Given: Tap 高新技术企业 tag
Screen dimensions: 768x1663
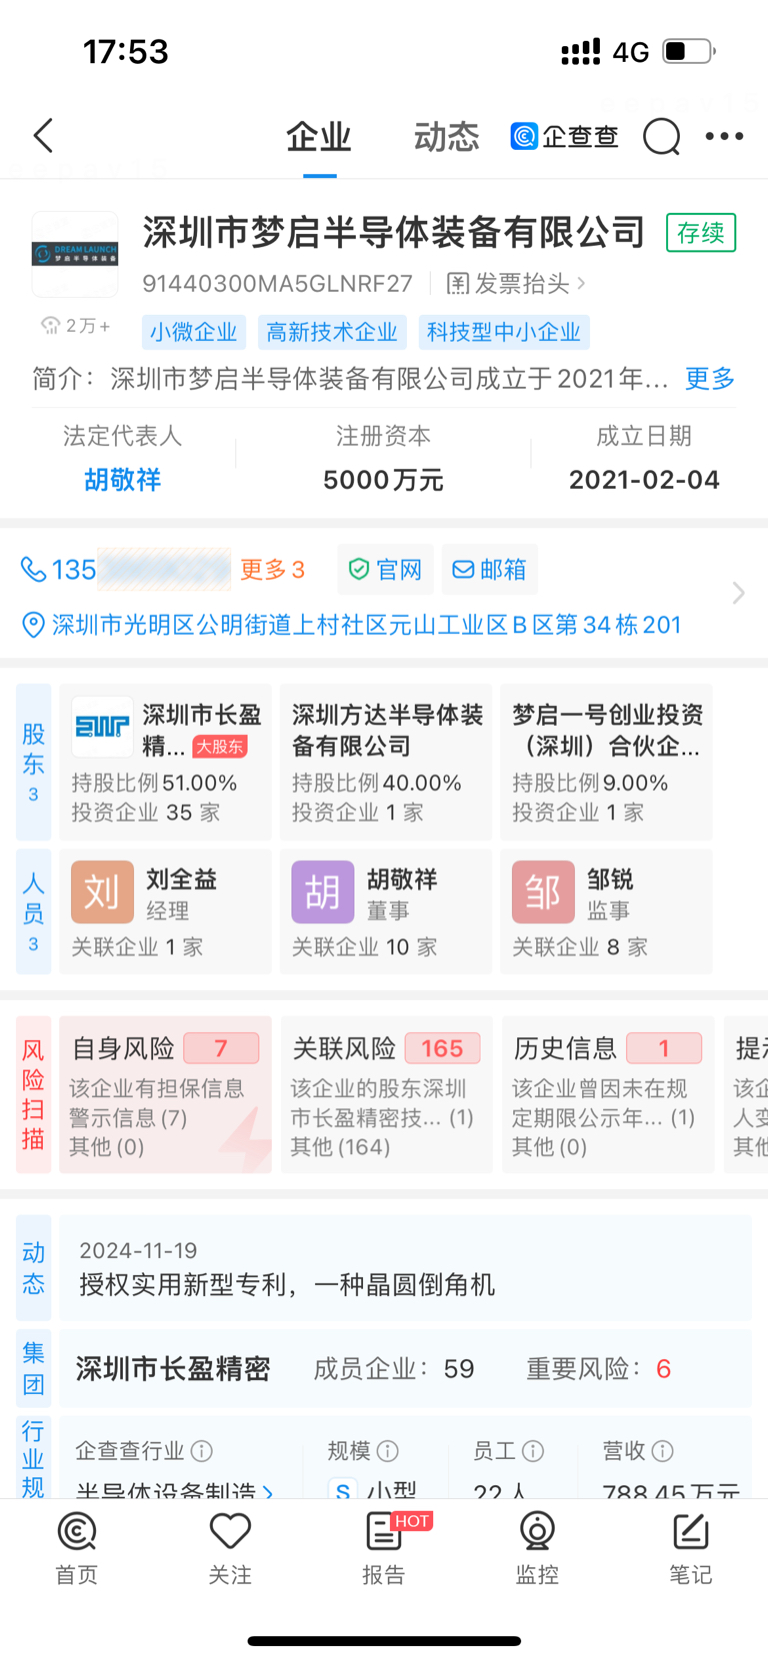Looking at the screenshot, I should click(332, 332).
